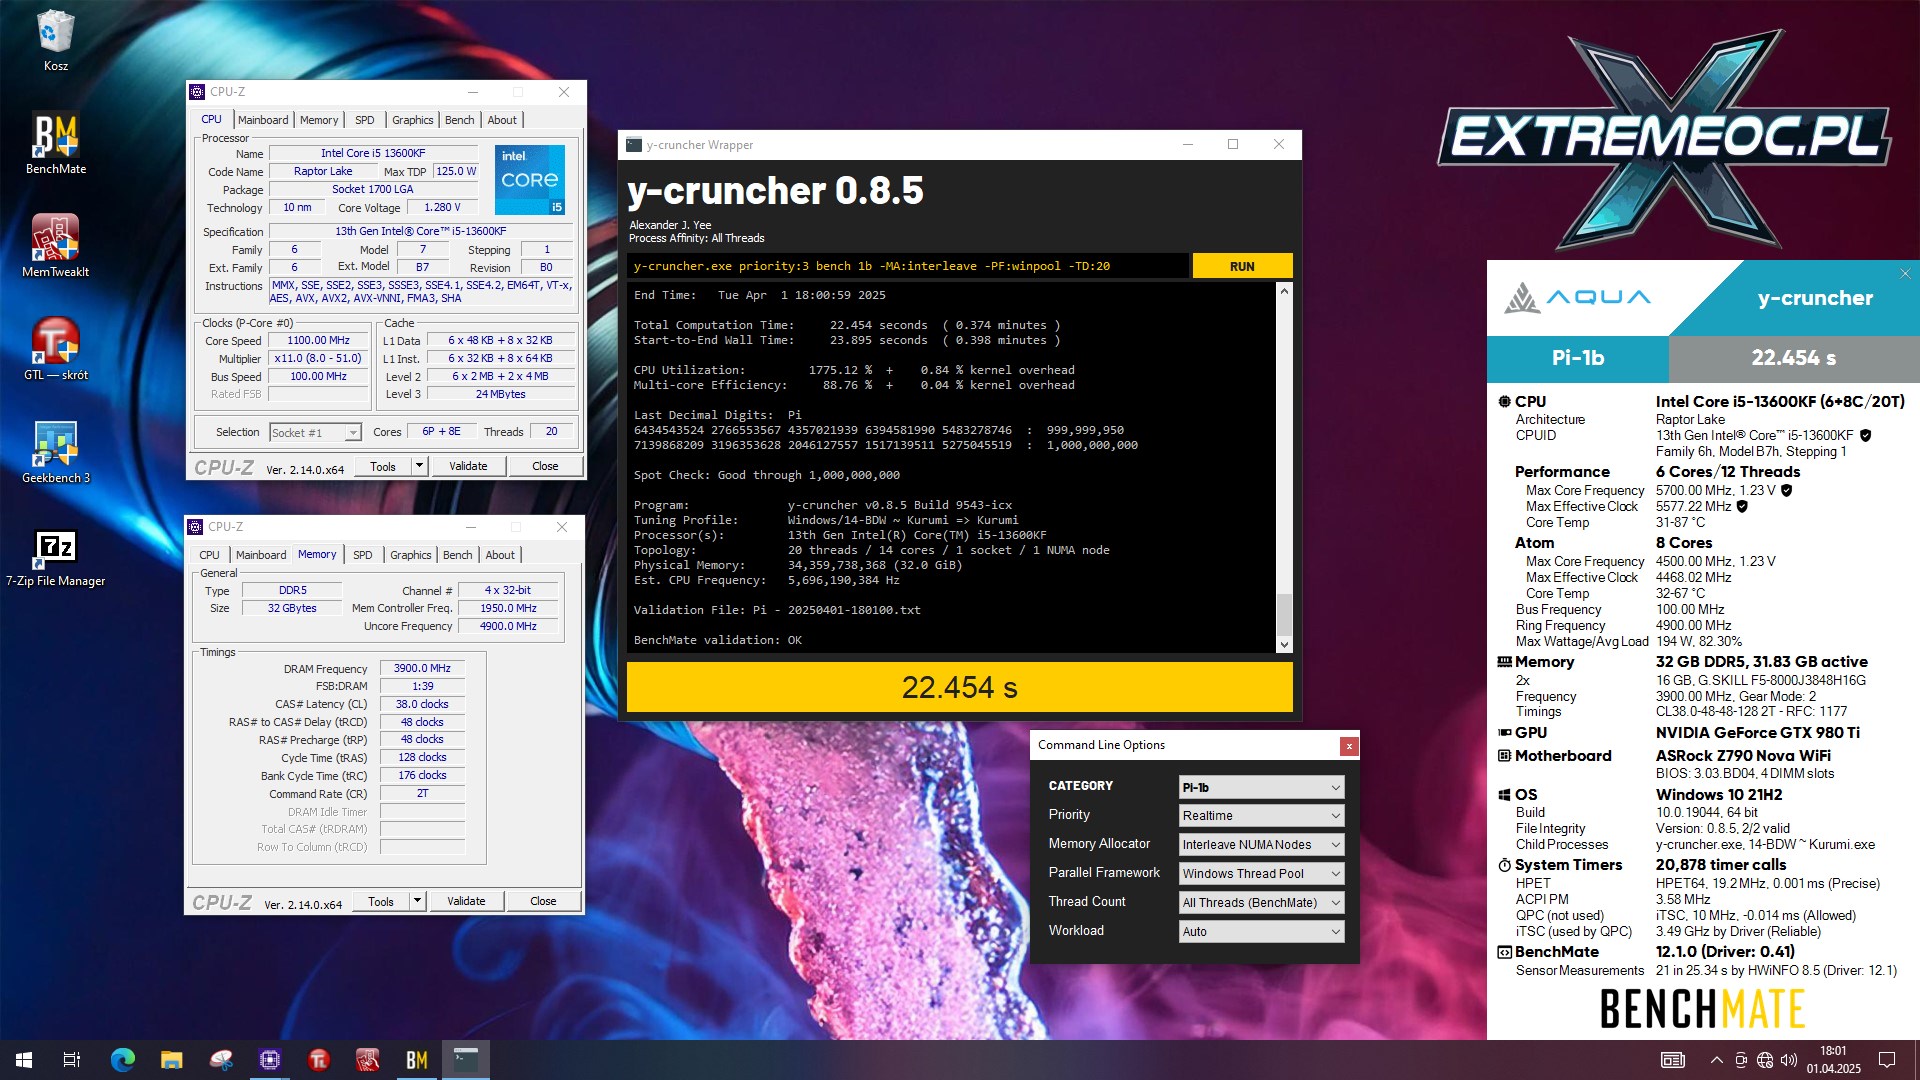Click the Intel Core i5 logo in CPU-Z
The height and width of the screenshot is (1080, 1920).
530,179
